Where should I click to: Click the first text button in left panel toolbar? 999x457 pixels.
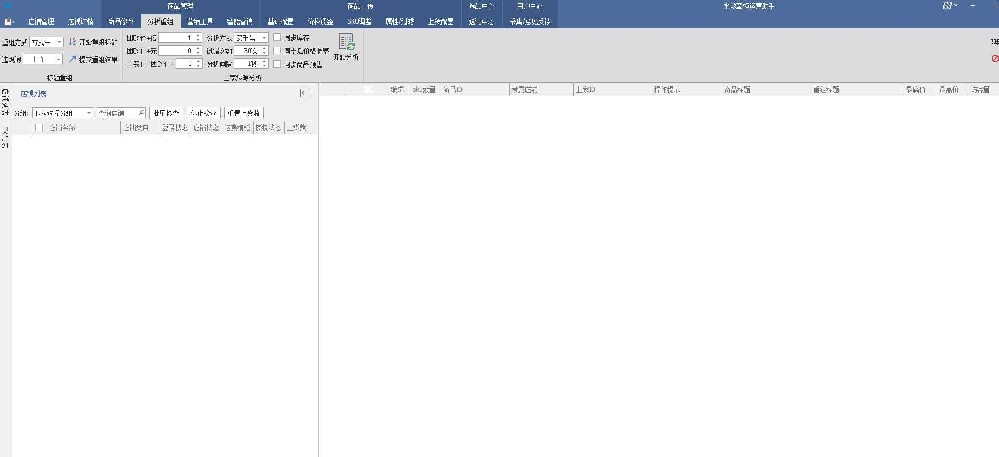[x=166, y=113]
